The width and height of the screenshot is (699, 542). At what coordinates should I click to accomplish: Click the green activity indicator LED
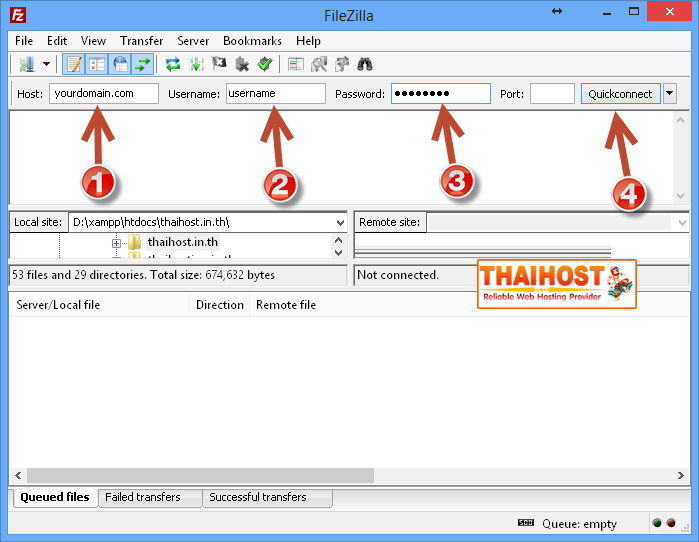click(x=657, y=523)
